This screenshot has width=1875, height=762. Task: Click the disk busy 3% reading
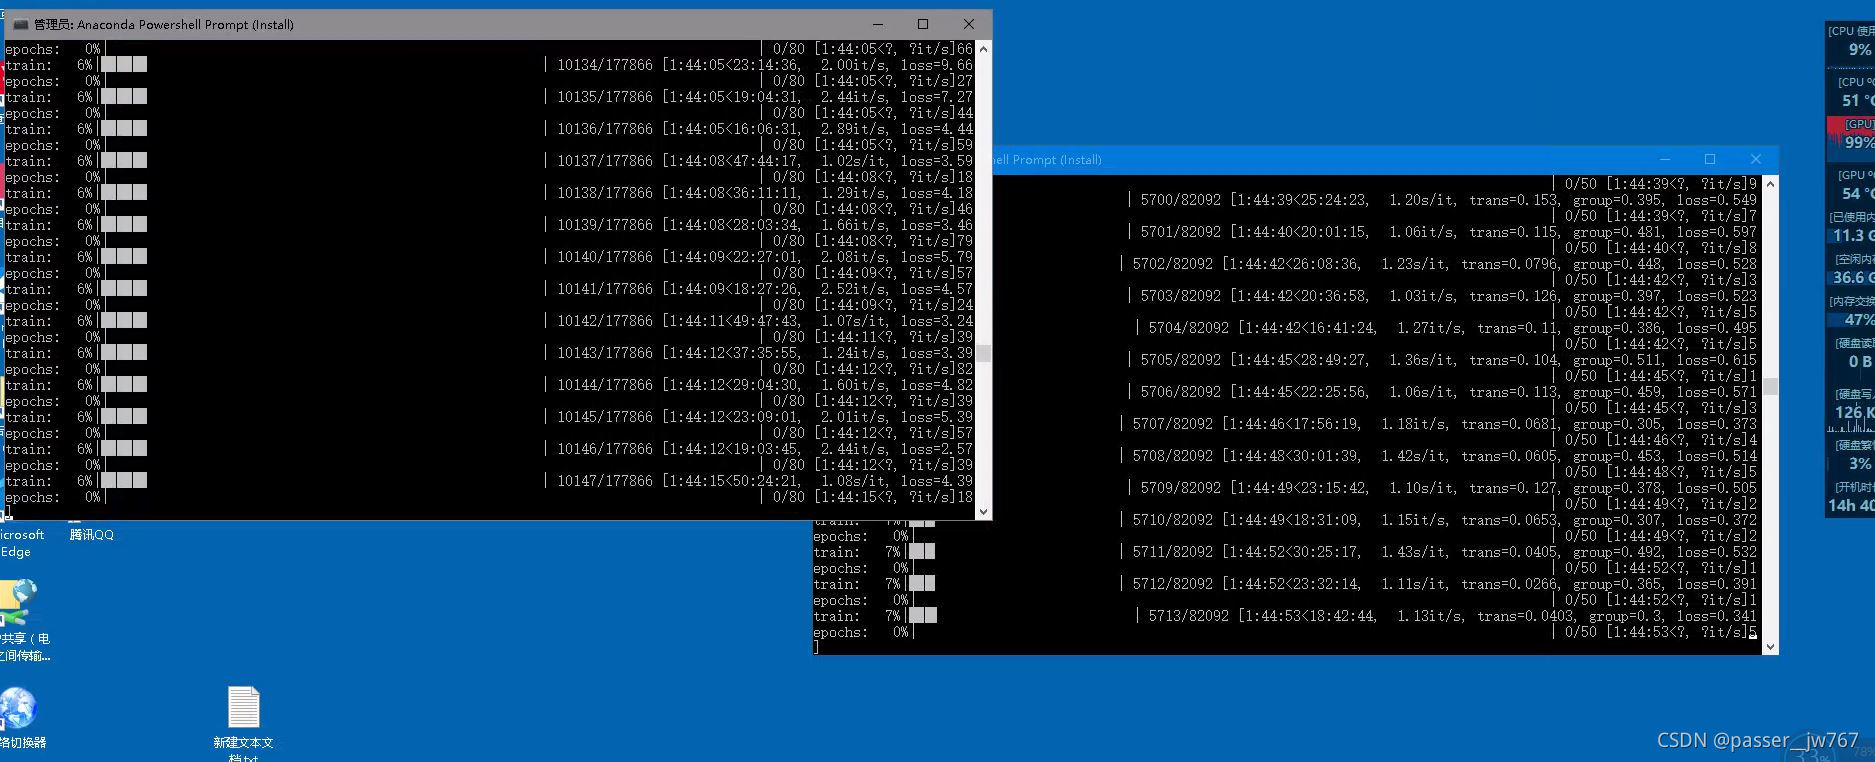click(x=1860, y=463)
